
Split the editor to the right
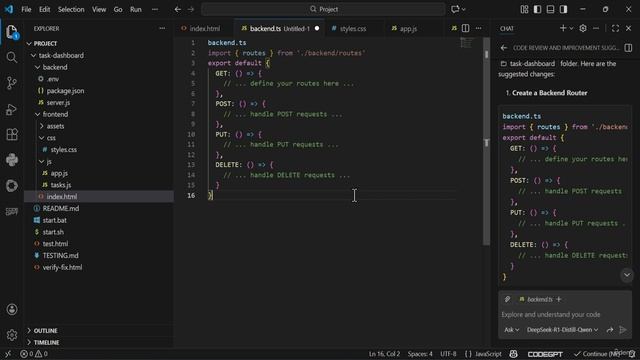[465, 28]
